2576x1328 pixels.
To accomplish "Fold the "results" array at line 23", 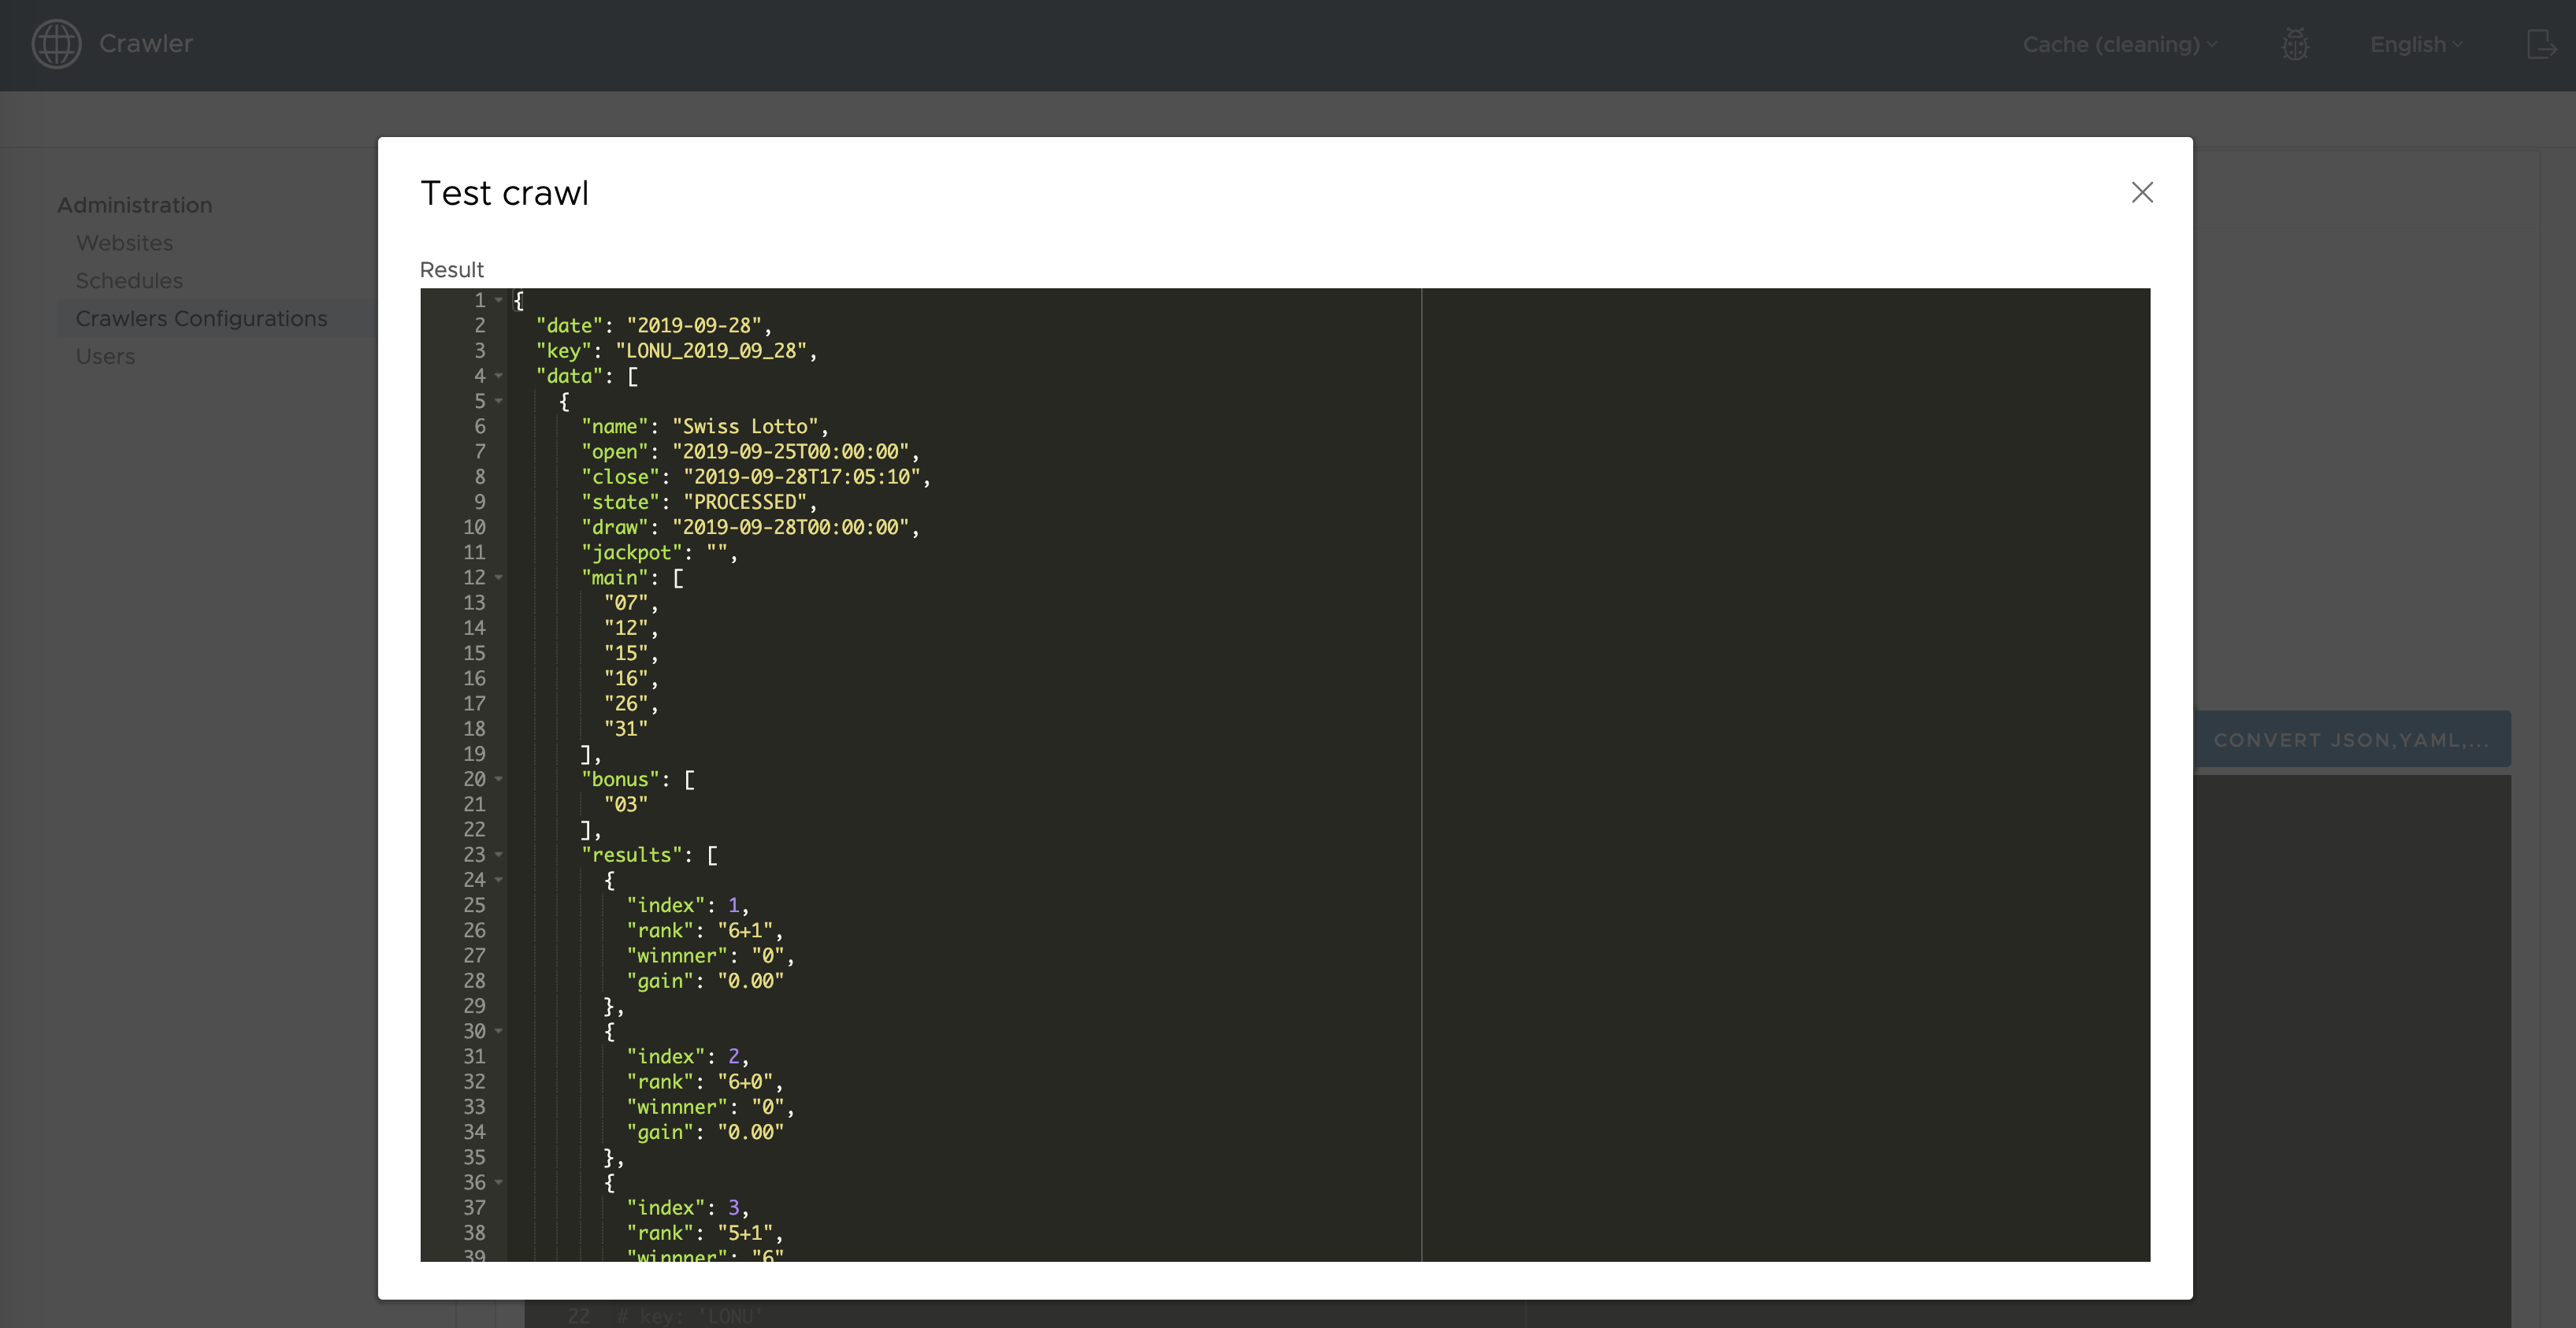I will coord(498,855).
